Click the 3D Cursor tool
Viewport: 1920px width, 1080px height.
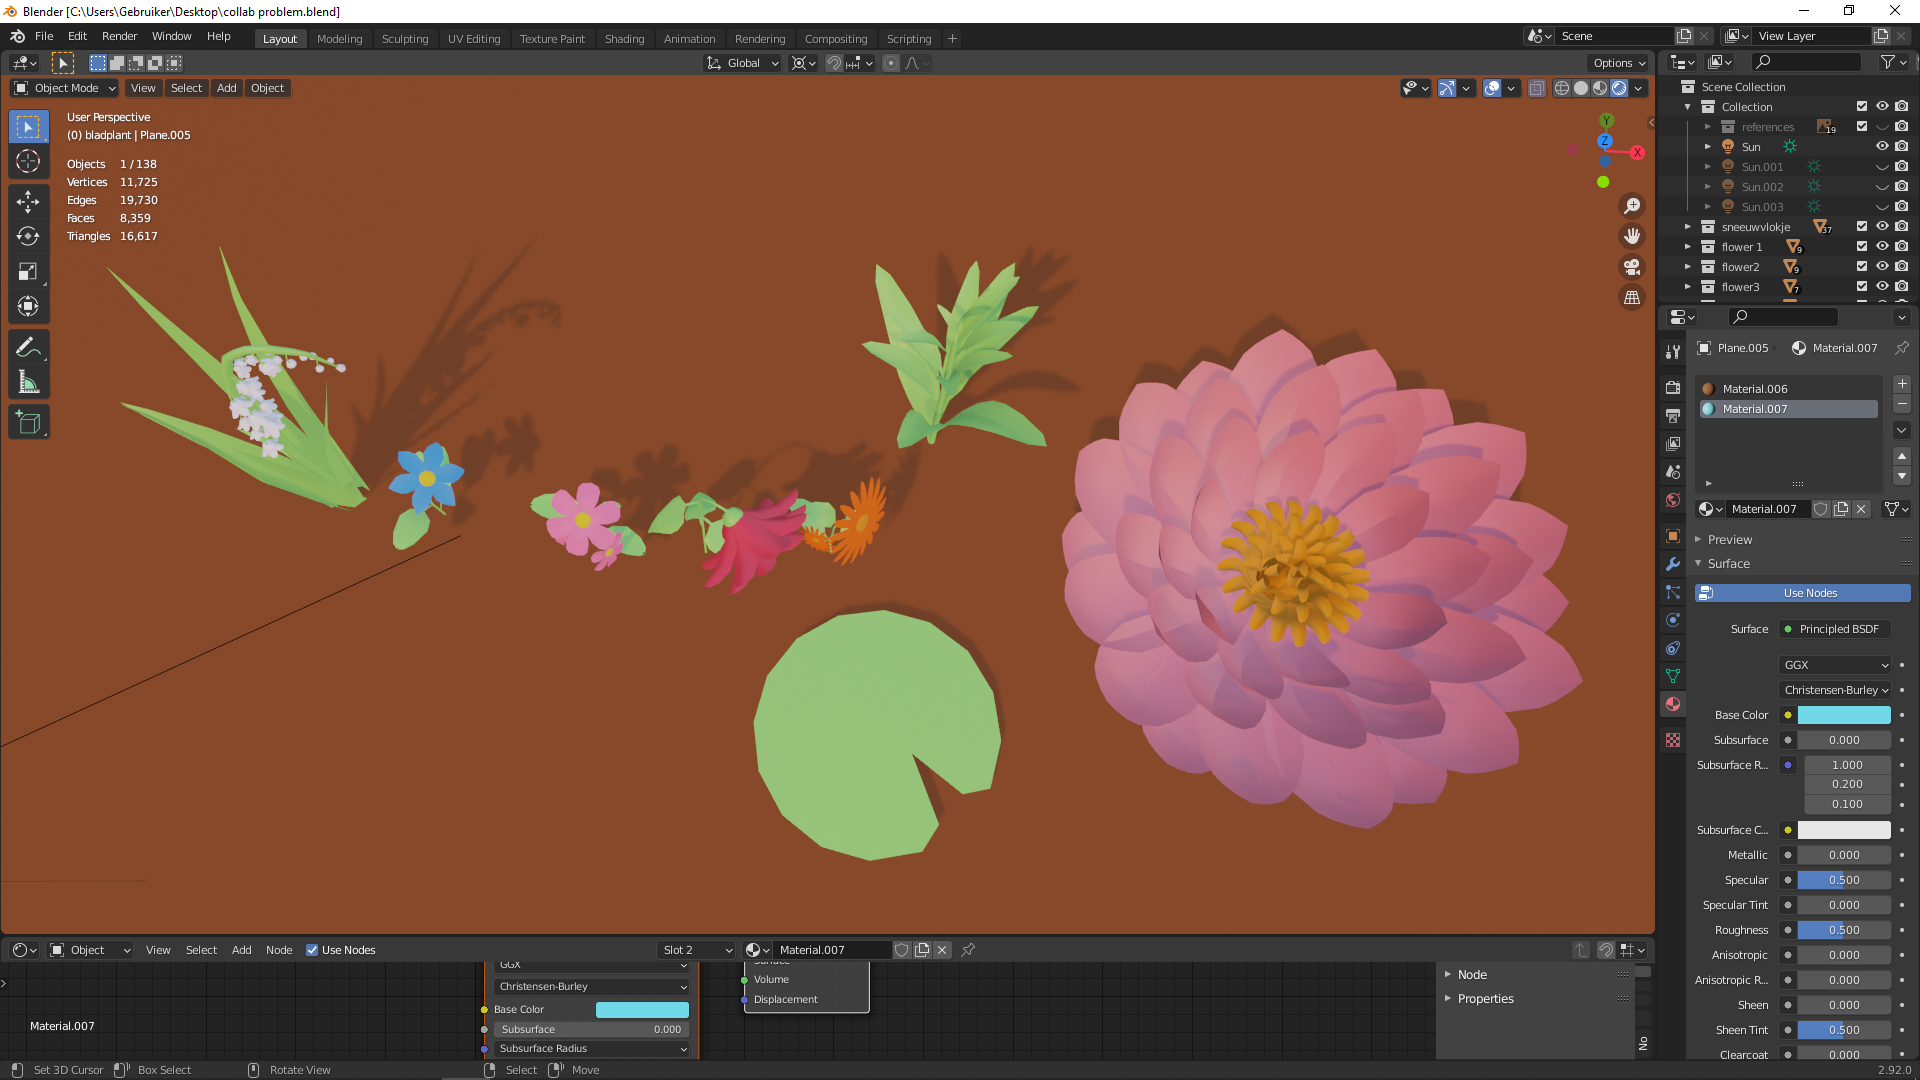pyautogui.click(x=28, y=161)
